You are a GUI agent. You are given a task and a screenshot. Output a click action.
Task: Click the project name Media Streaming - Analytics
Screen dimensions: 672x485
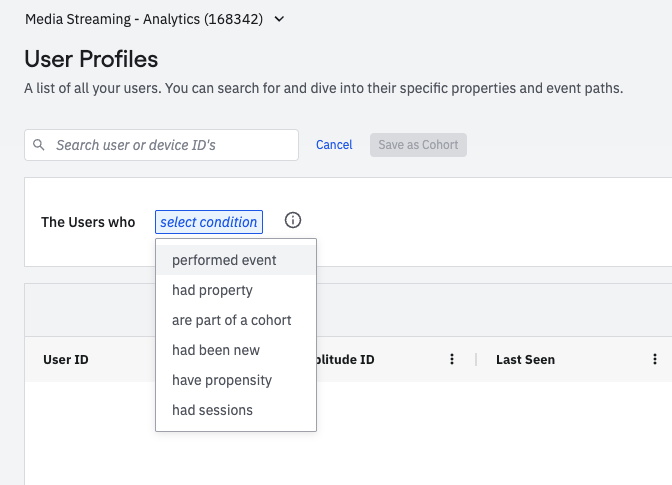tap(144, 19)
